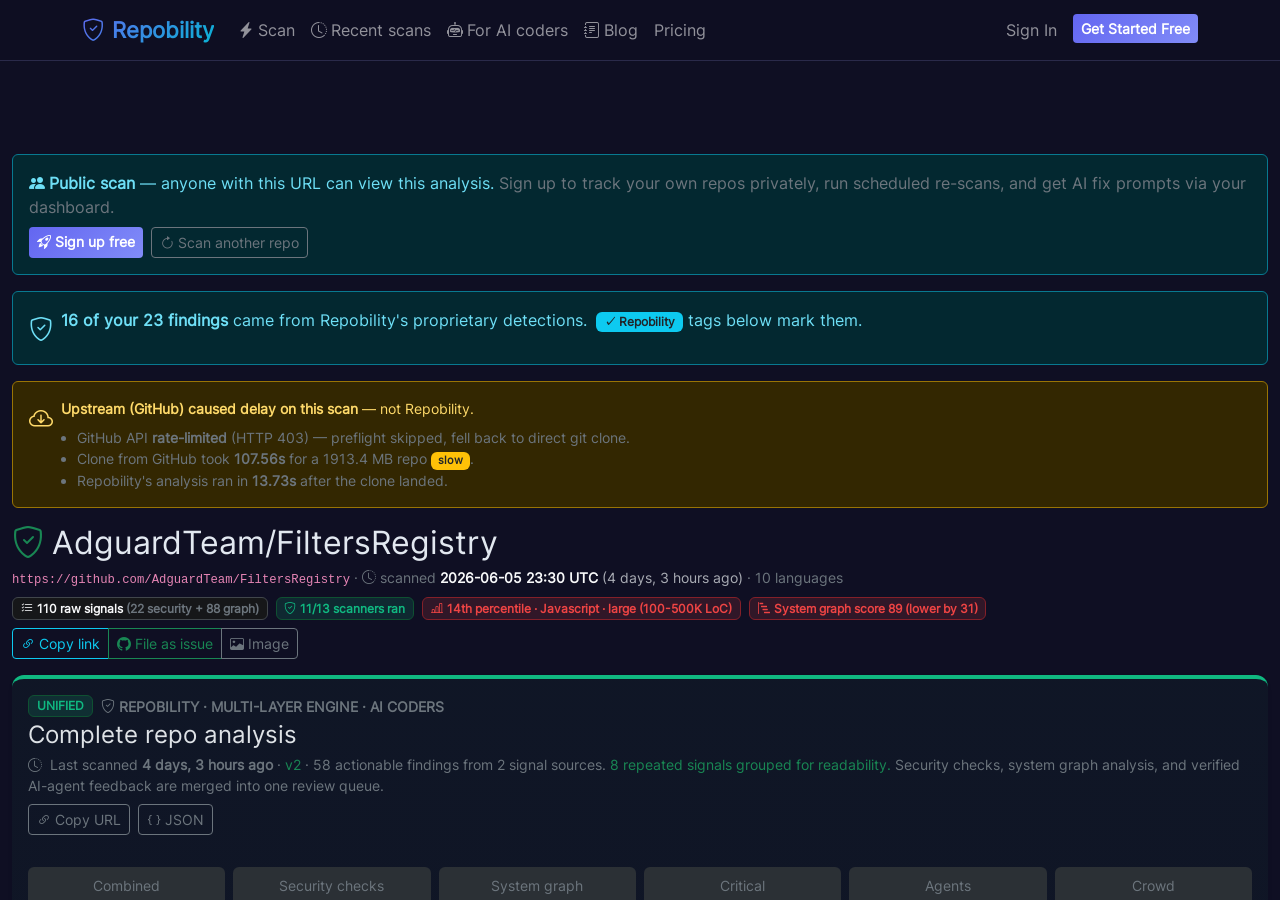Click the Copy link button
This screenshot has width=1280, height=900.
pos(60,644)
